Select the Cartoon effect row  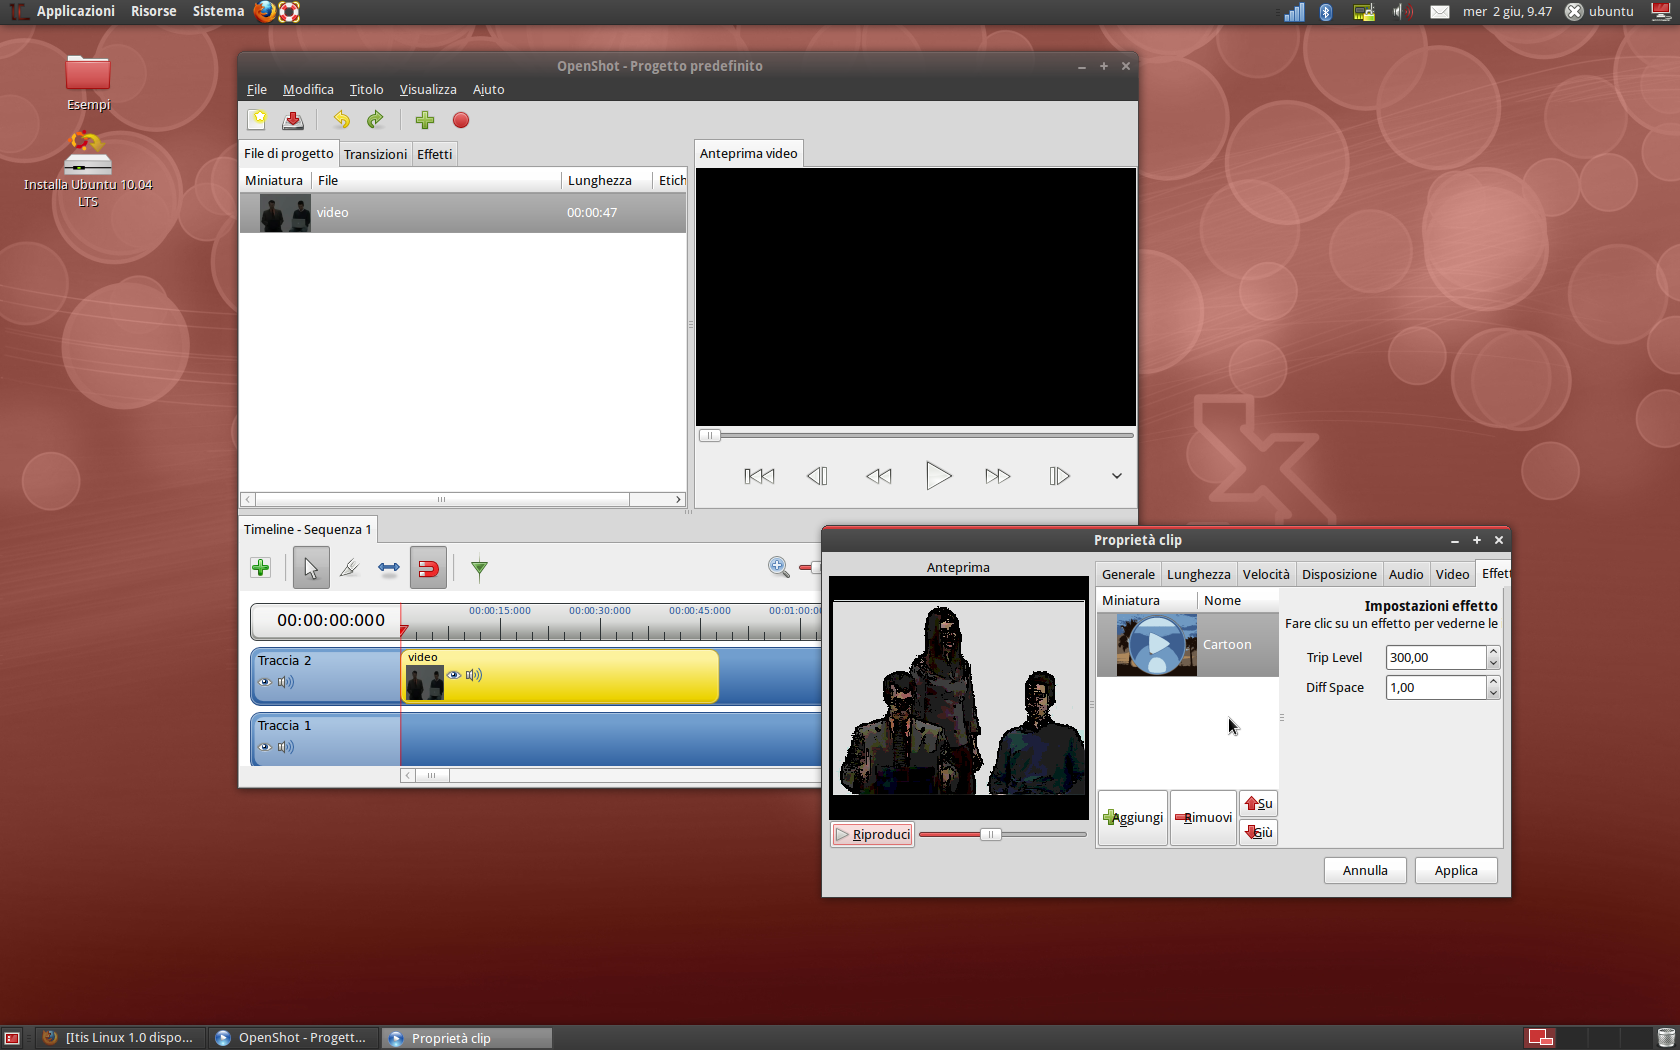click(1187, 645)
